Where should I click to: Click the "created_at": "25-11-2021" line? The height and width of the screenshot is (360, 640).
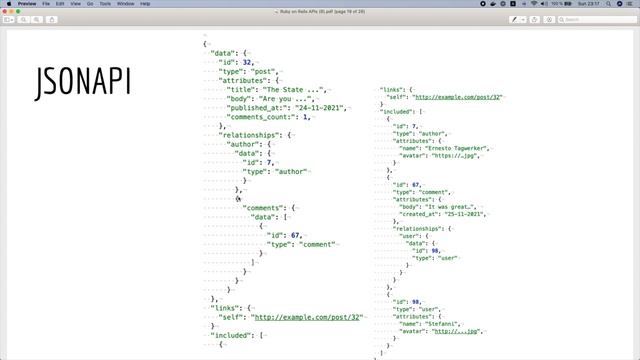coord(442,214)
